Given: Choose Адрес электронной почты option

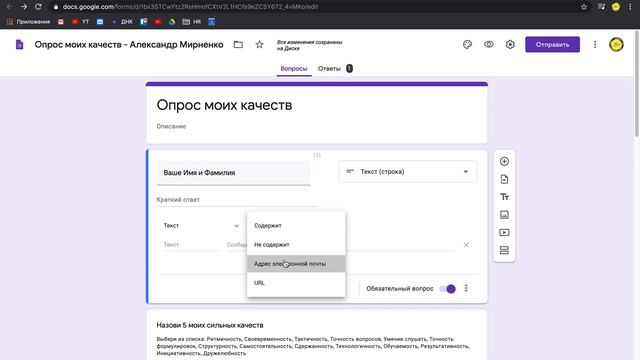Looking at the screenshot, I should pos(296,264).
